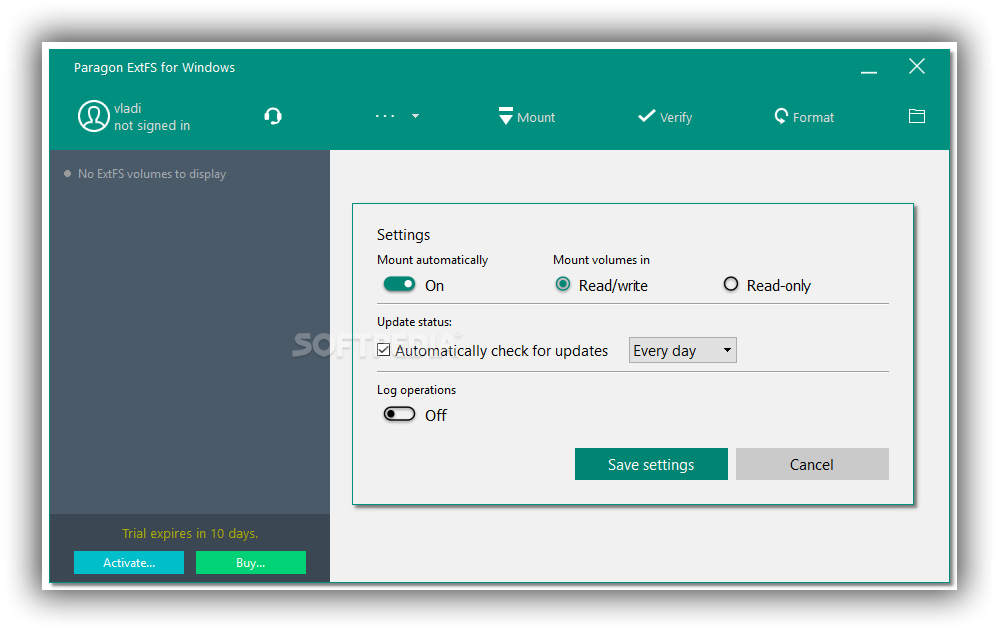Click the 'not signed in' account text
The height and width of the screenshot is (632, 999).
[152, 126]
